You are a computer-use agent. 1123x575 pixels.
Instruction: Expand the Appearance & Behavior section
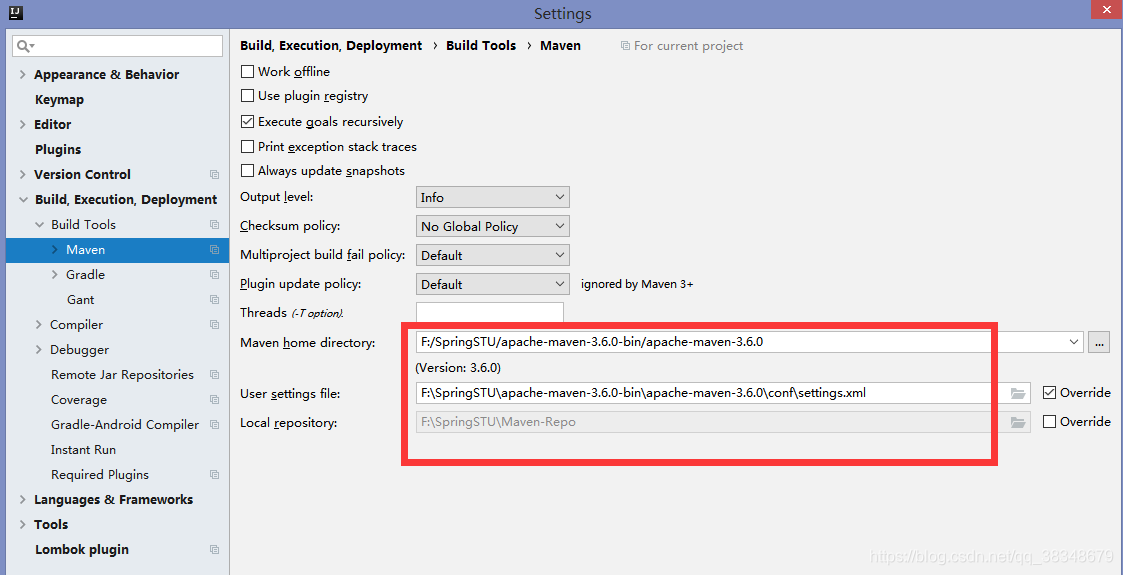(23, 74)
